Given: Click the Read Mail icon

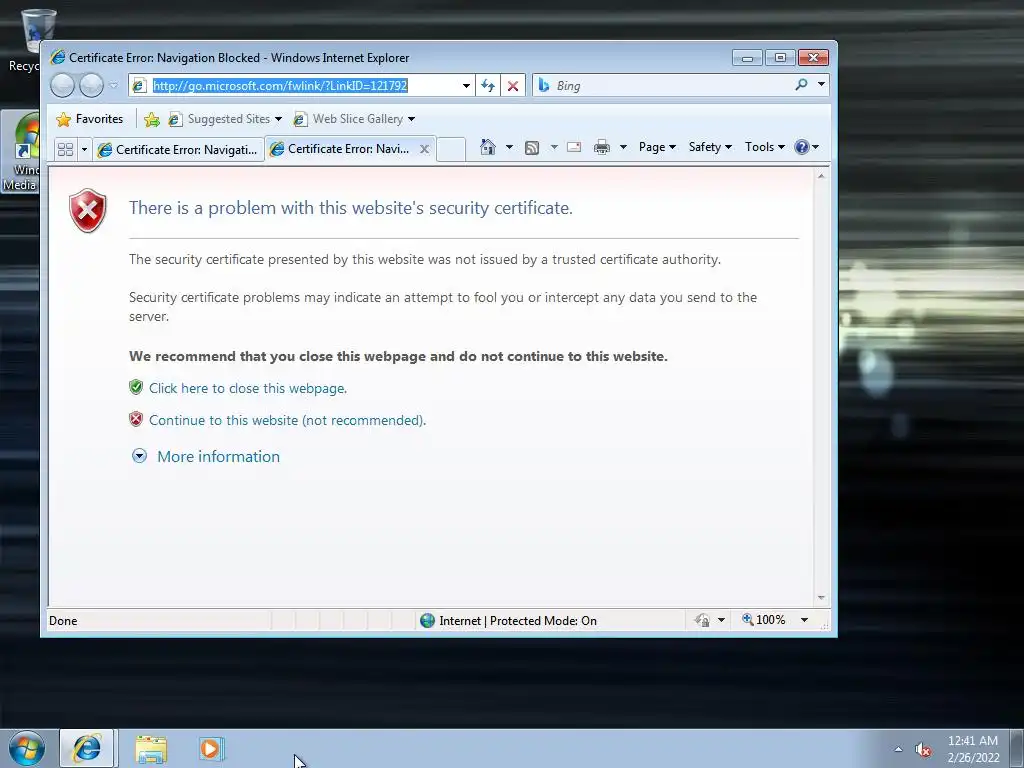Looking at the screenshot, I should click(x=574, y=147).
